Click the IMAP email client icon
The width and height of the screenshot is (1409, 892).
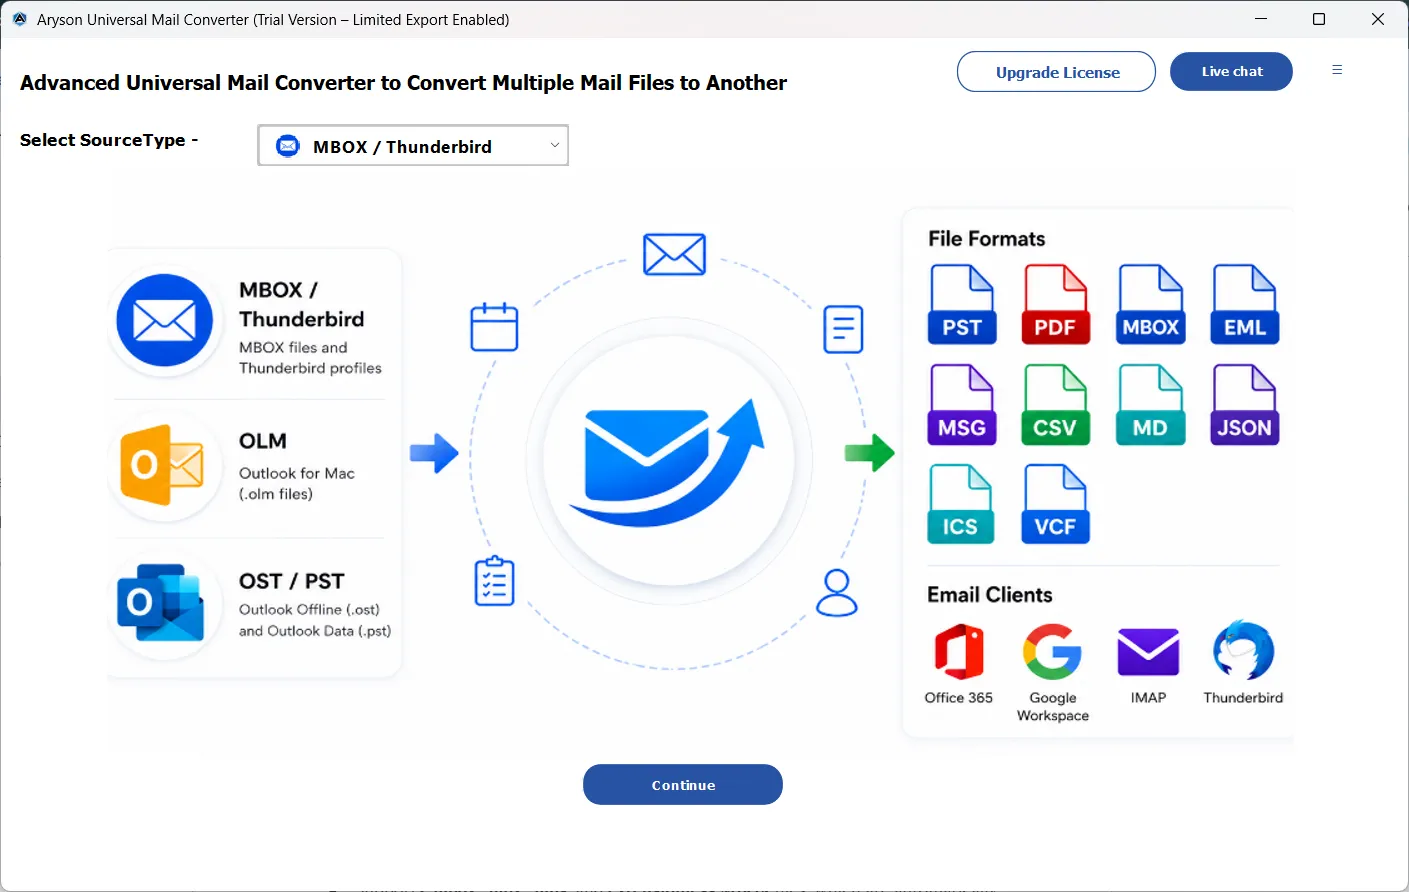(x=1148, y=652)
